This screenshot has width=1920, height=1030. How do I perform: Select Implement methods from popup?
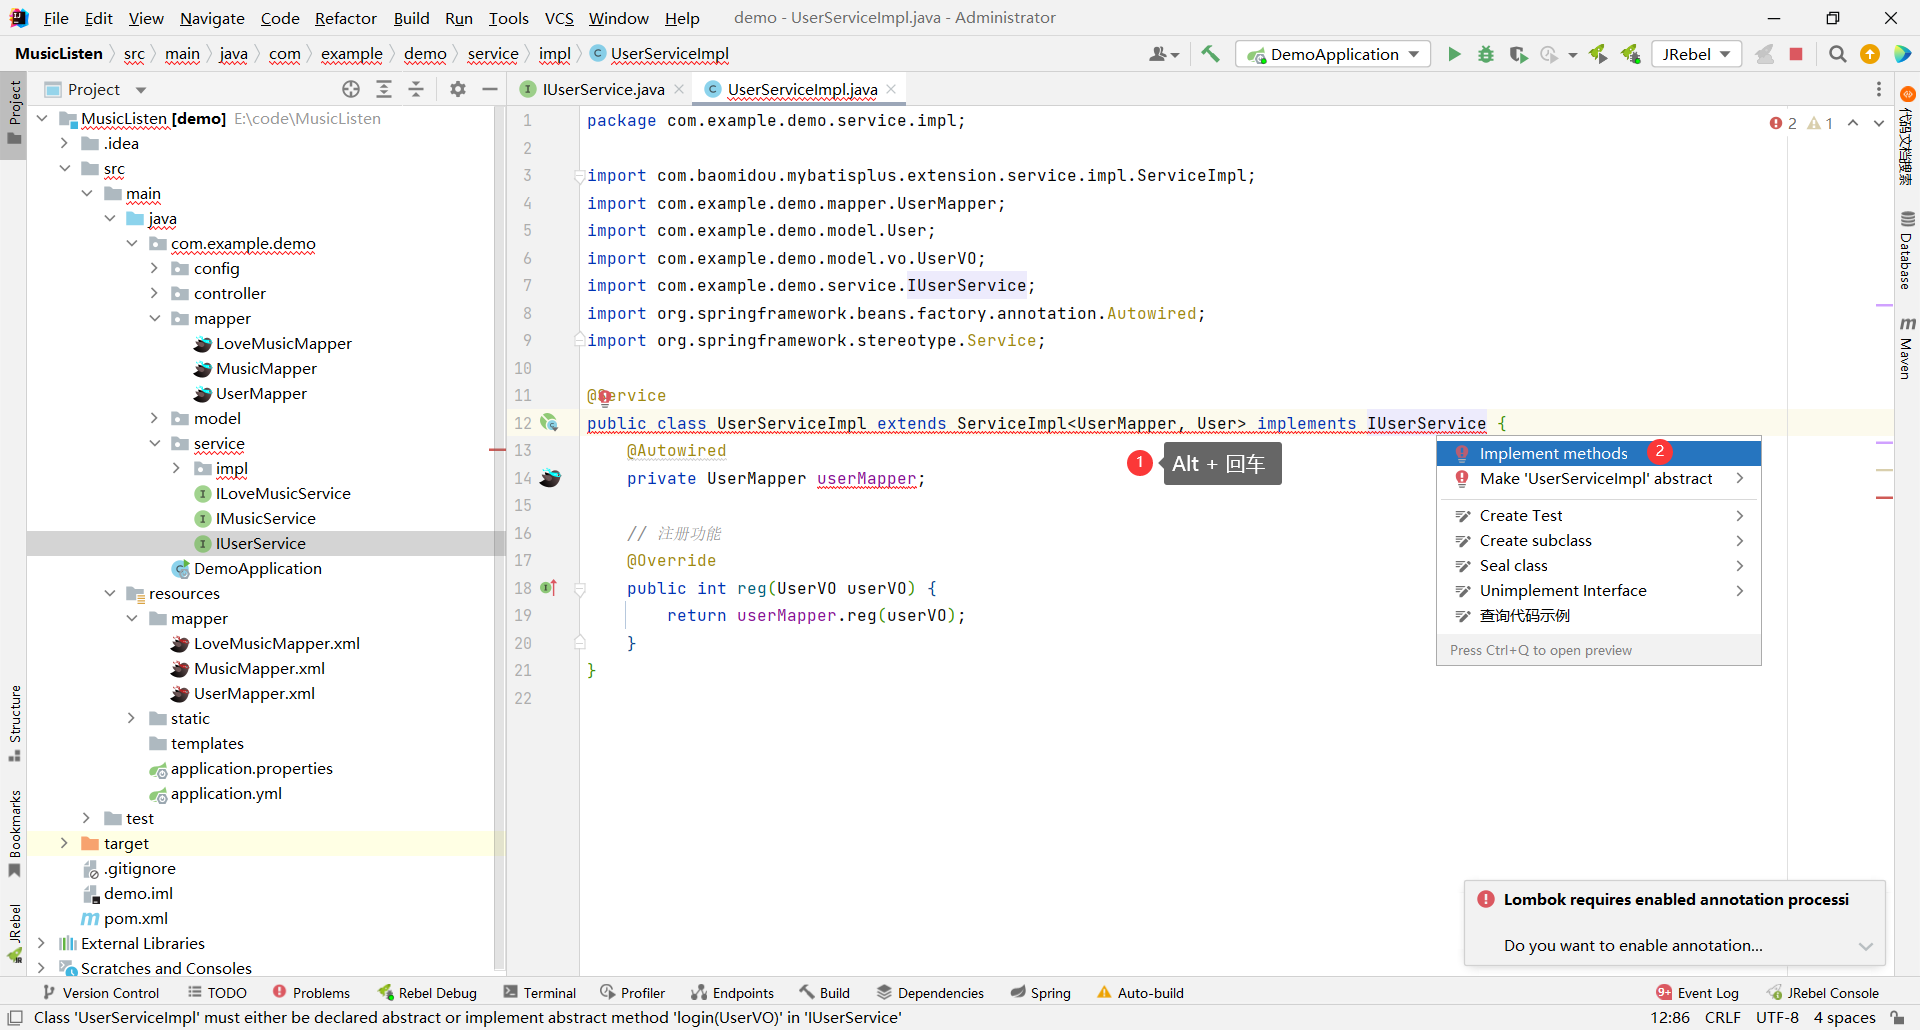1553,453
